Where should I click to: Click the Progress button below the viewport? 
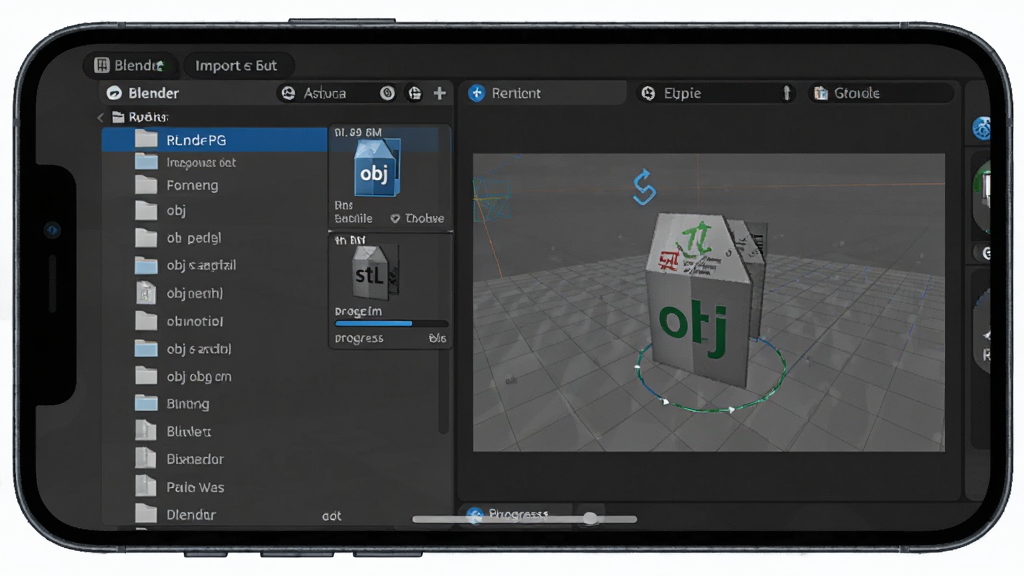pos(515,514)
